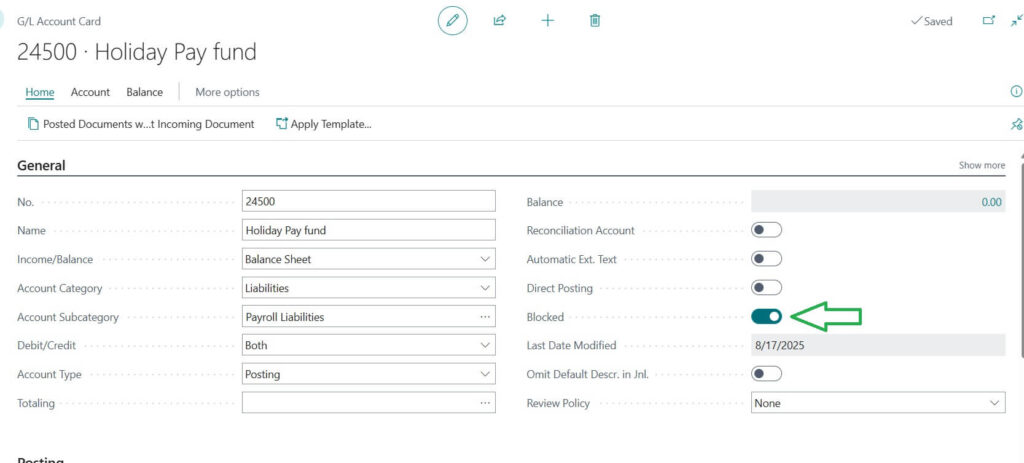Click the share icon in header
1024x463 pixels.
coord(499,21)
